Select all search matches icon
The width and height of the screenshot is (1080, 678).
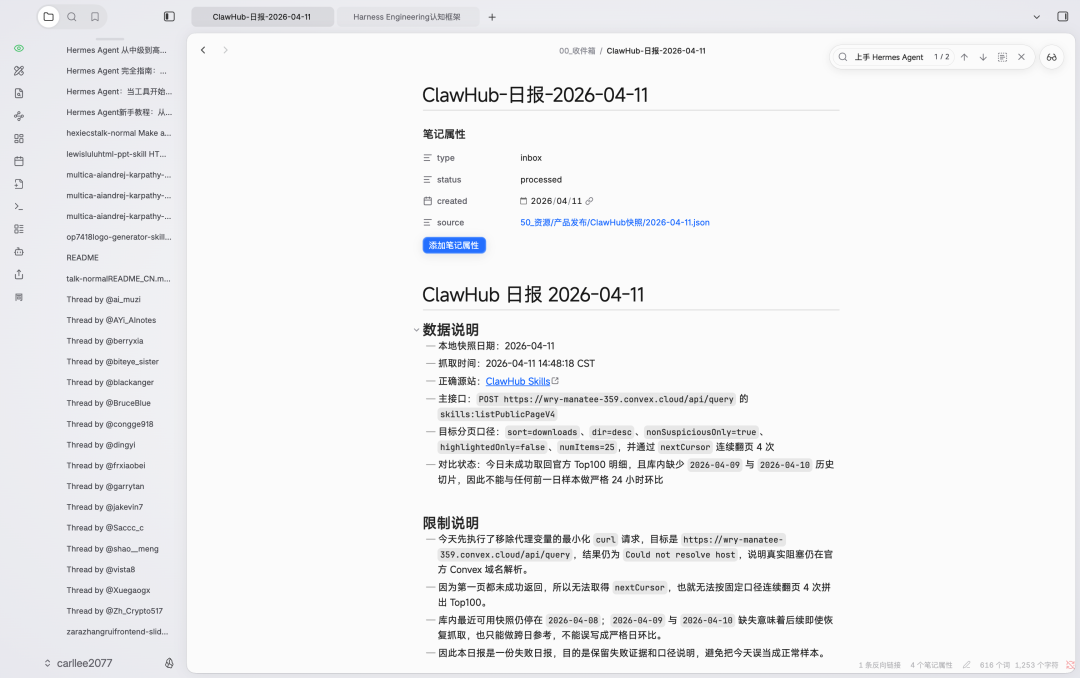point(1002,57)
